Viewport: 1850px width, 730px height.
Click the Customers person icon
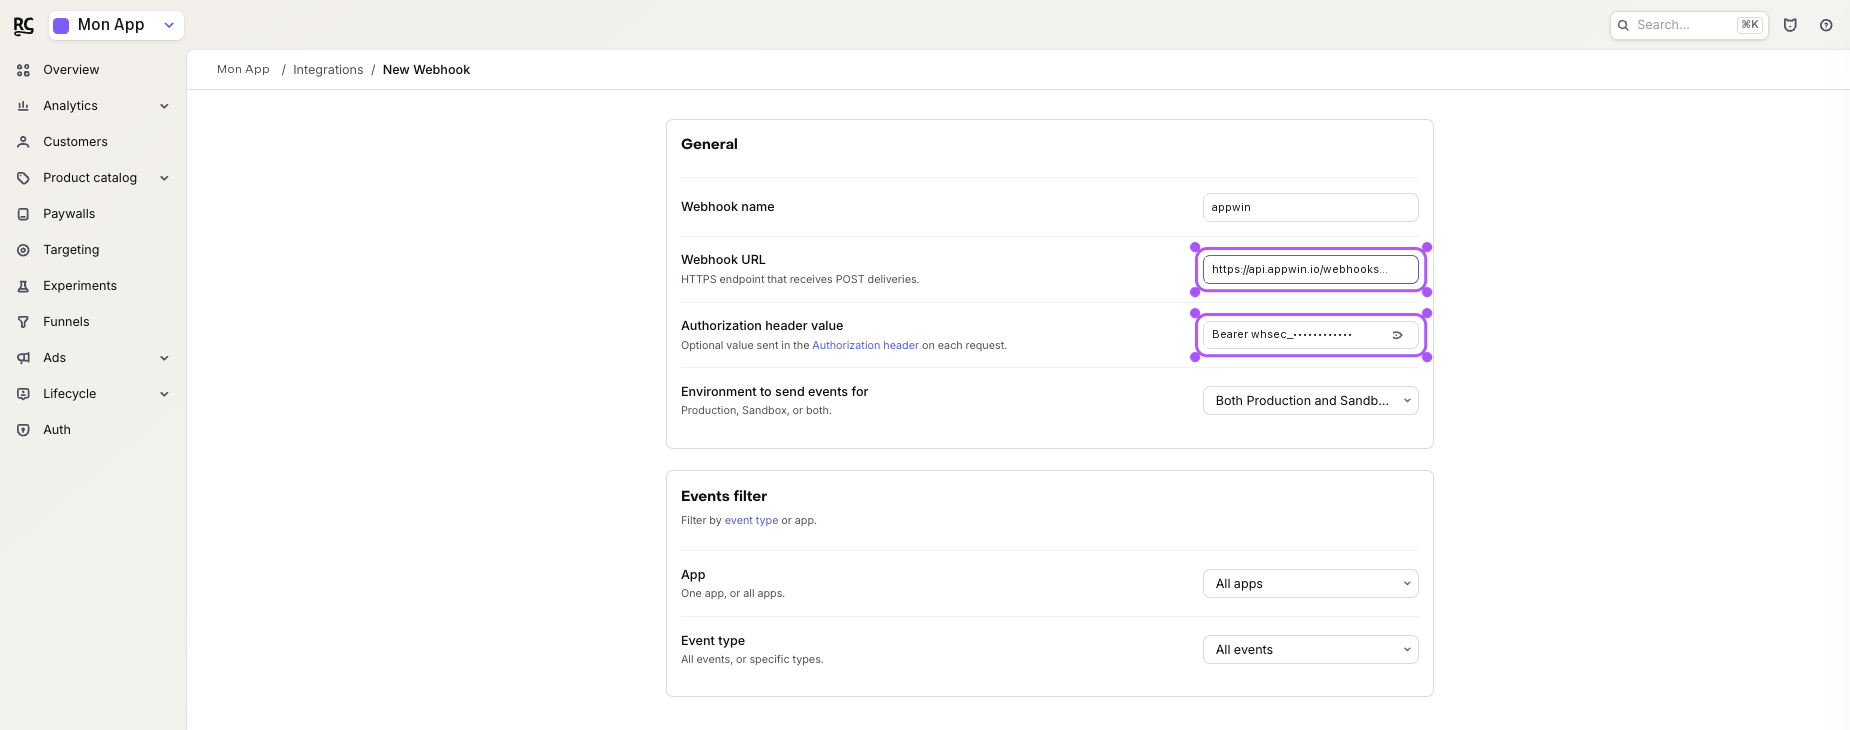tap(23, 142)
